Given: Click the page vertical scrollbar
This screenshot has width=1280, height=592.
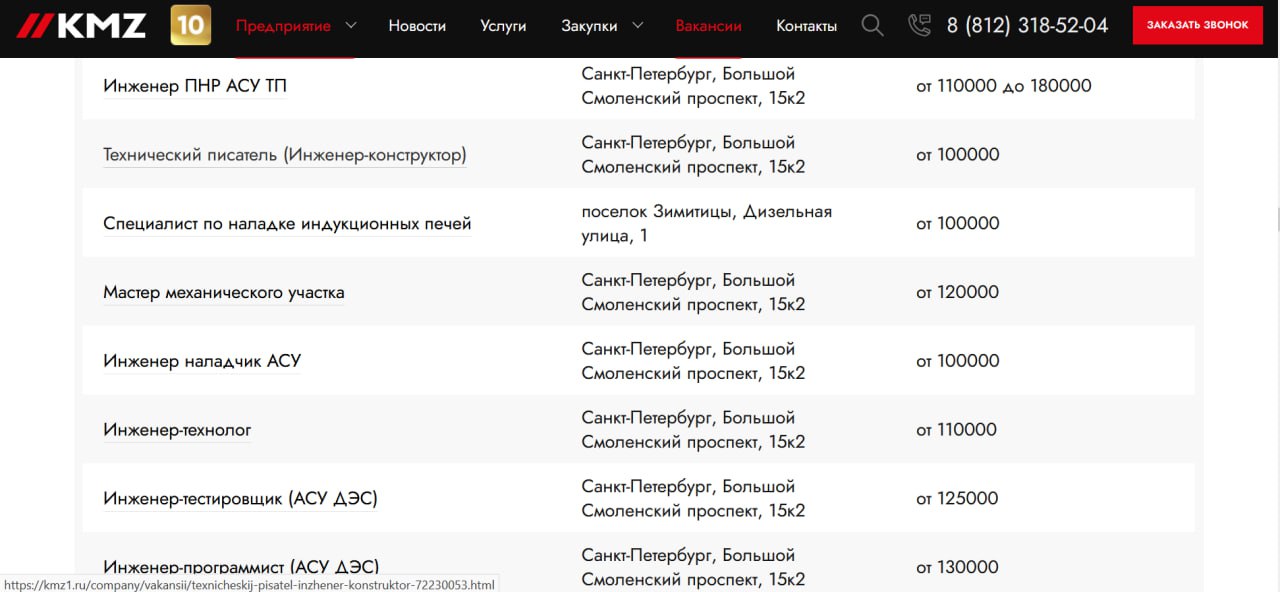Looking at the screenshot, I should pos(1275,220).
